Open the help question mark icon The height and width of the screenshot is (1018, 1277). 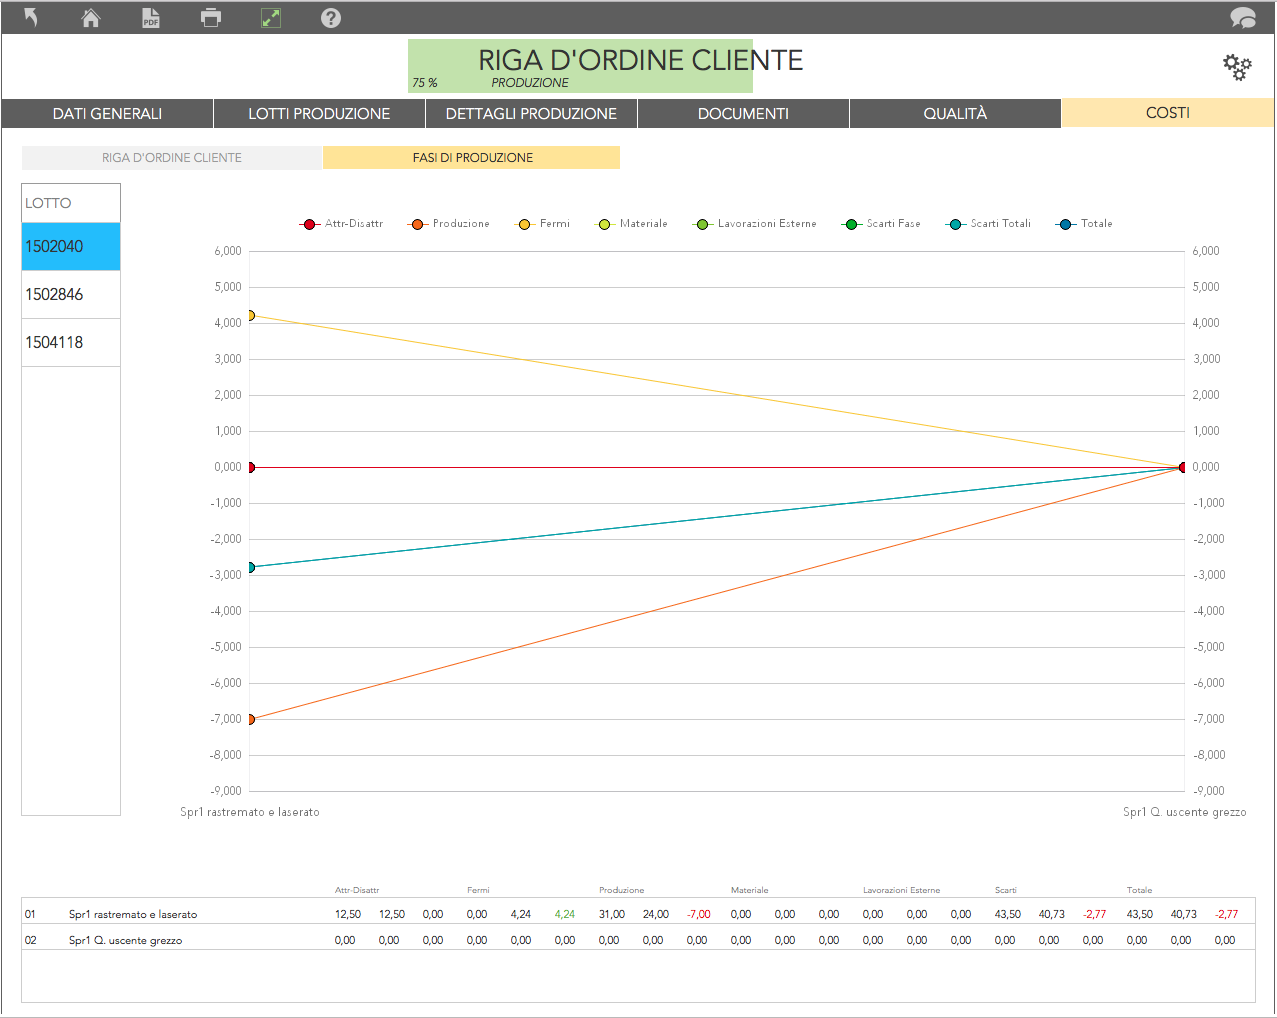[331, 18]
